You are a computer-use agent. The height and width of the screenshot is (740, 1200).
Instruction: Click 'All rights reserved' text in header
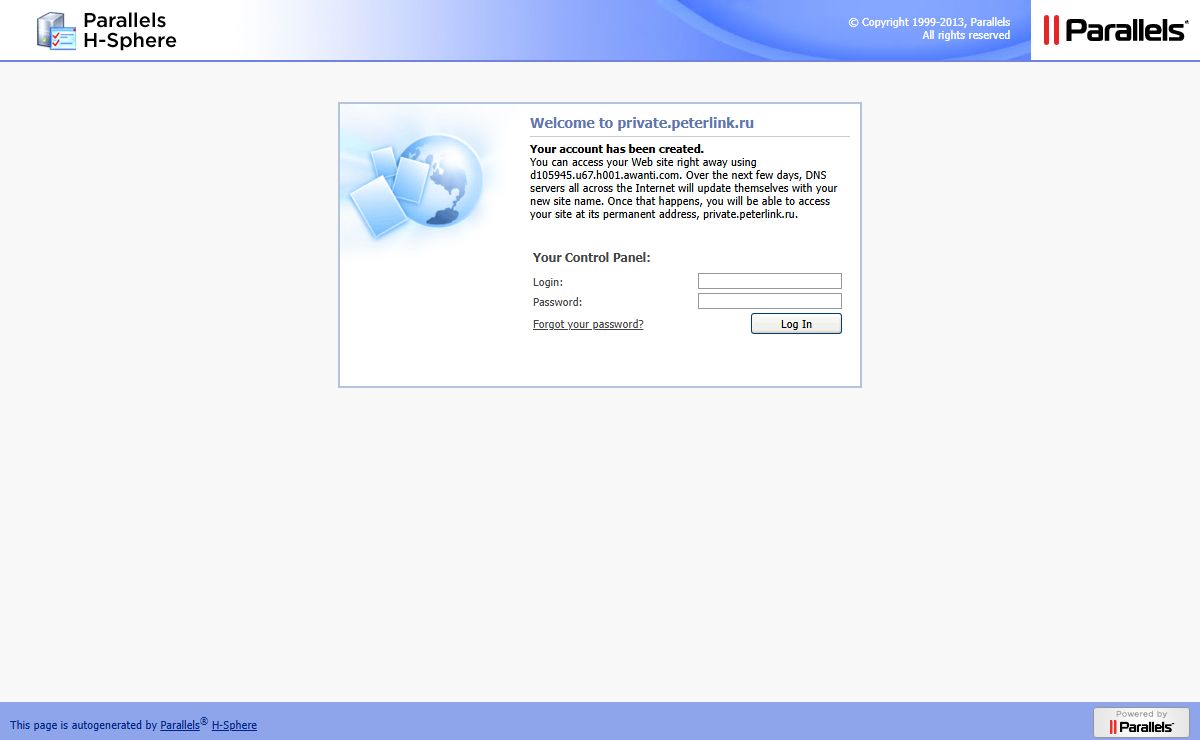(x=966, y=35)
